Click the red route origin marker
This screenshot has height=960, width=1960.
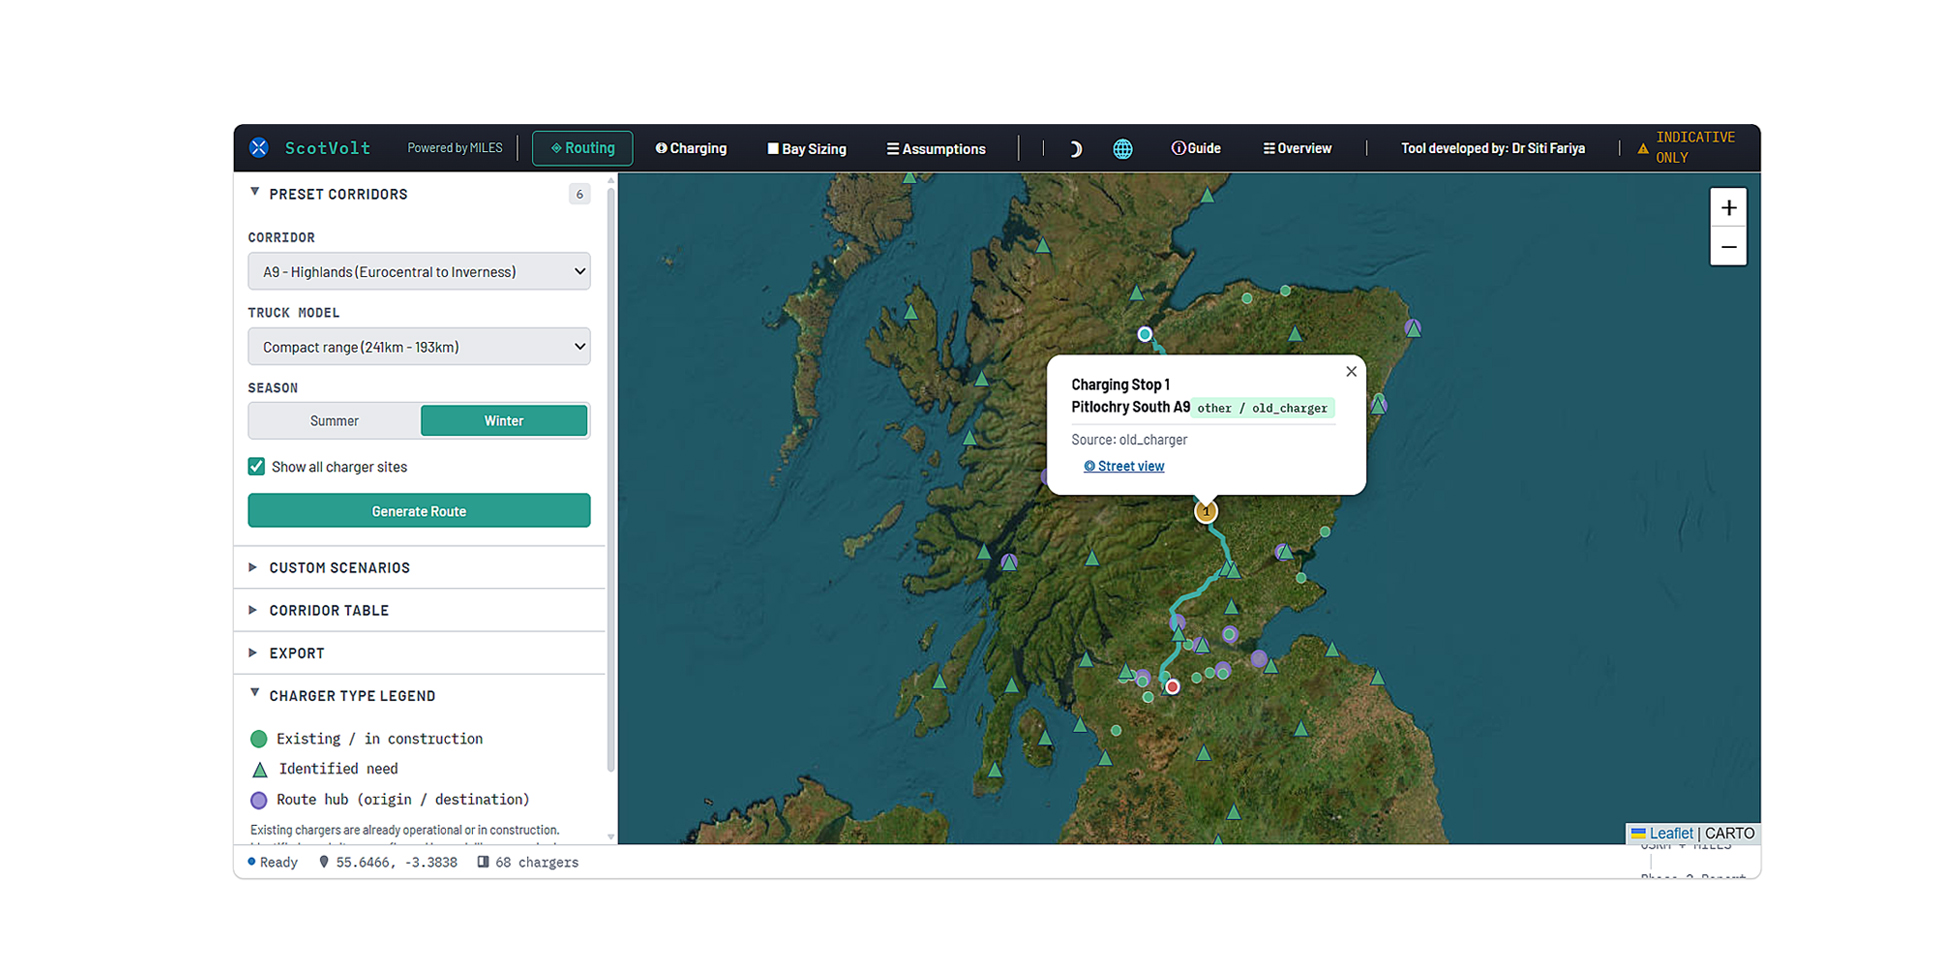click(1172, 687)
